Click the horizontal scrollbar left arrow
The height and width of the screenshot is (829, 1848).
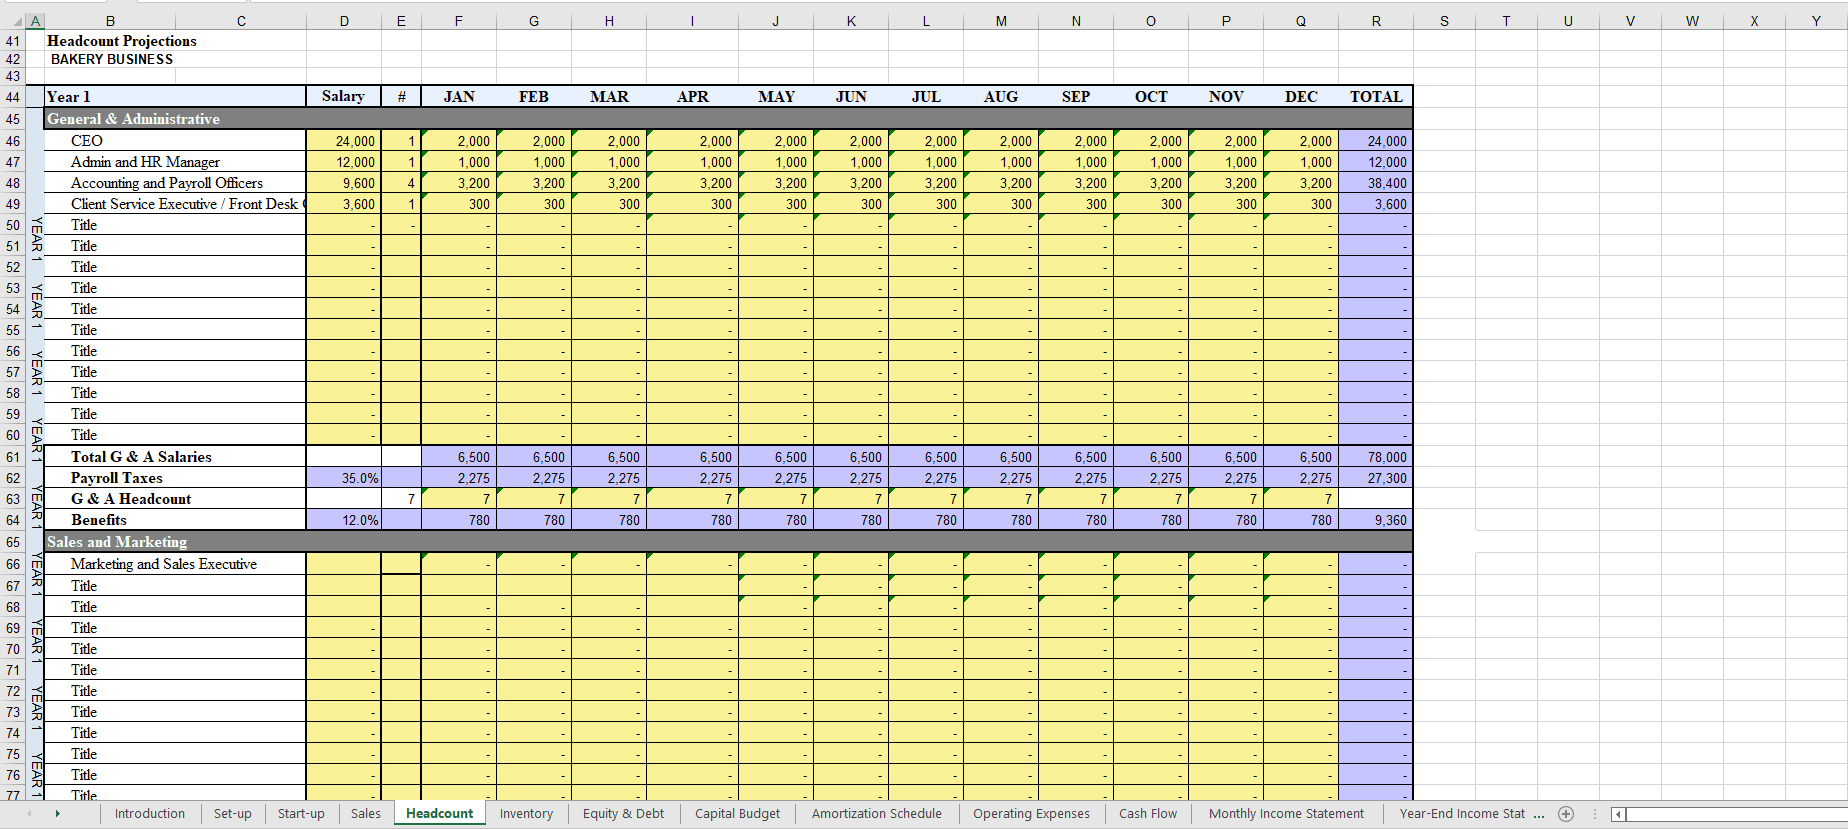click(1619, 814)
